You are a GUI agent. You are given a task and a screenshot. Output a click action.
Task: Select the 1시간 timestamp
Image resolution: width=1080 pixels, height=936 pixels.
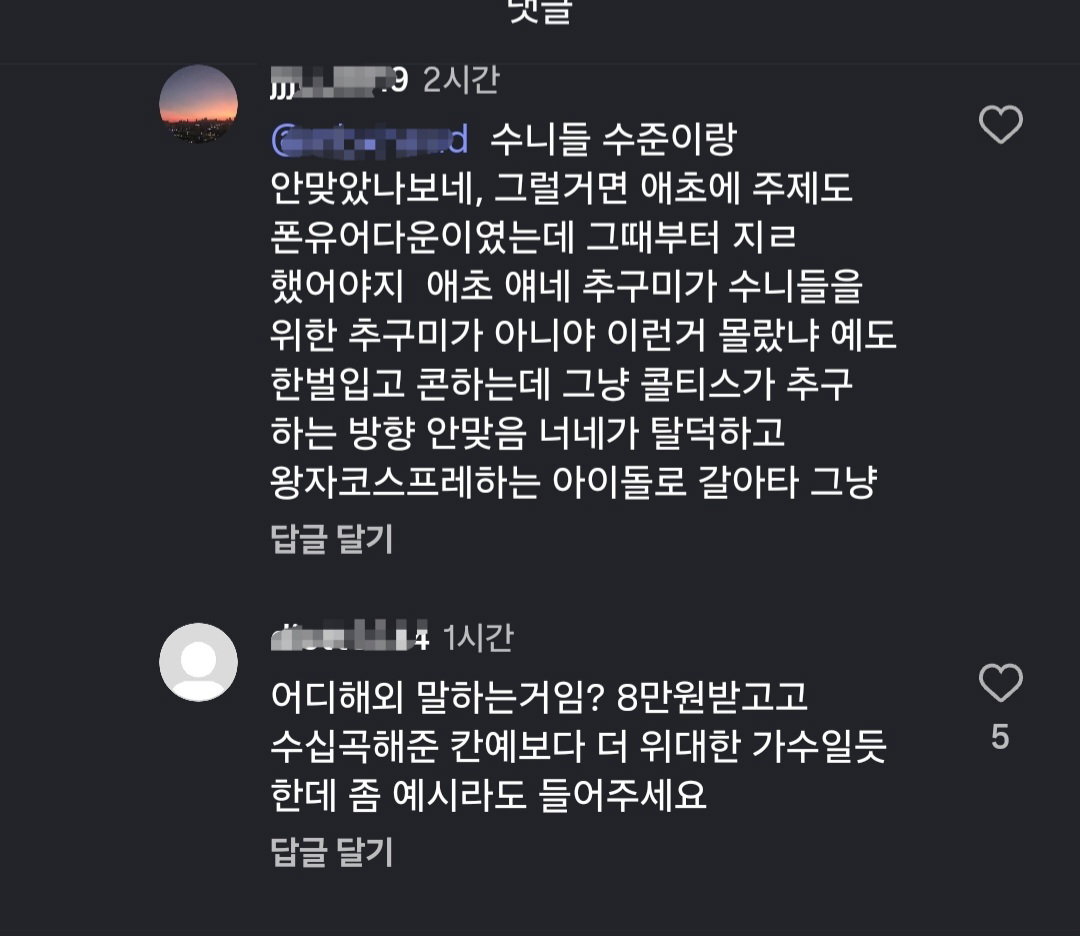tap(478, 638)
